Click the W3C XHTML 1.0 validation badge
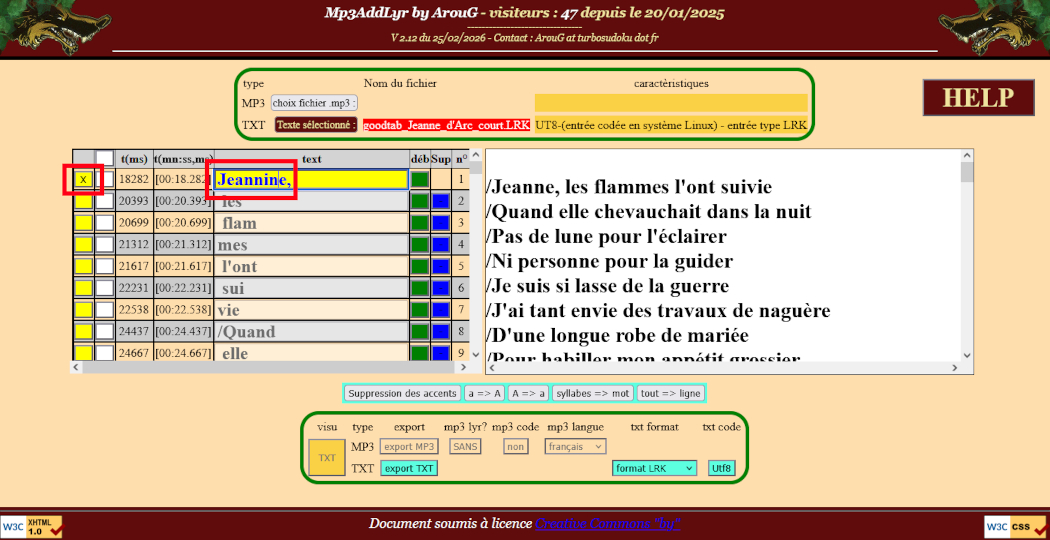Viewport: 1050px width, 540px height. coord(32,526)
